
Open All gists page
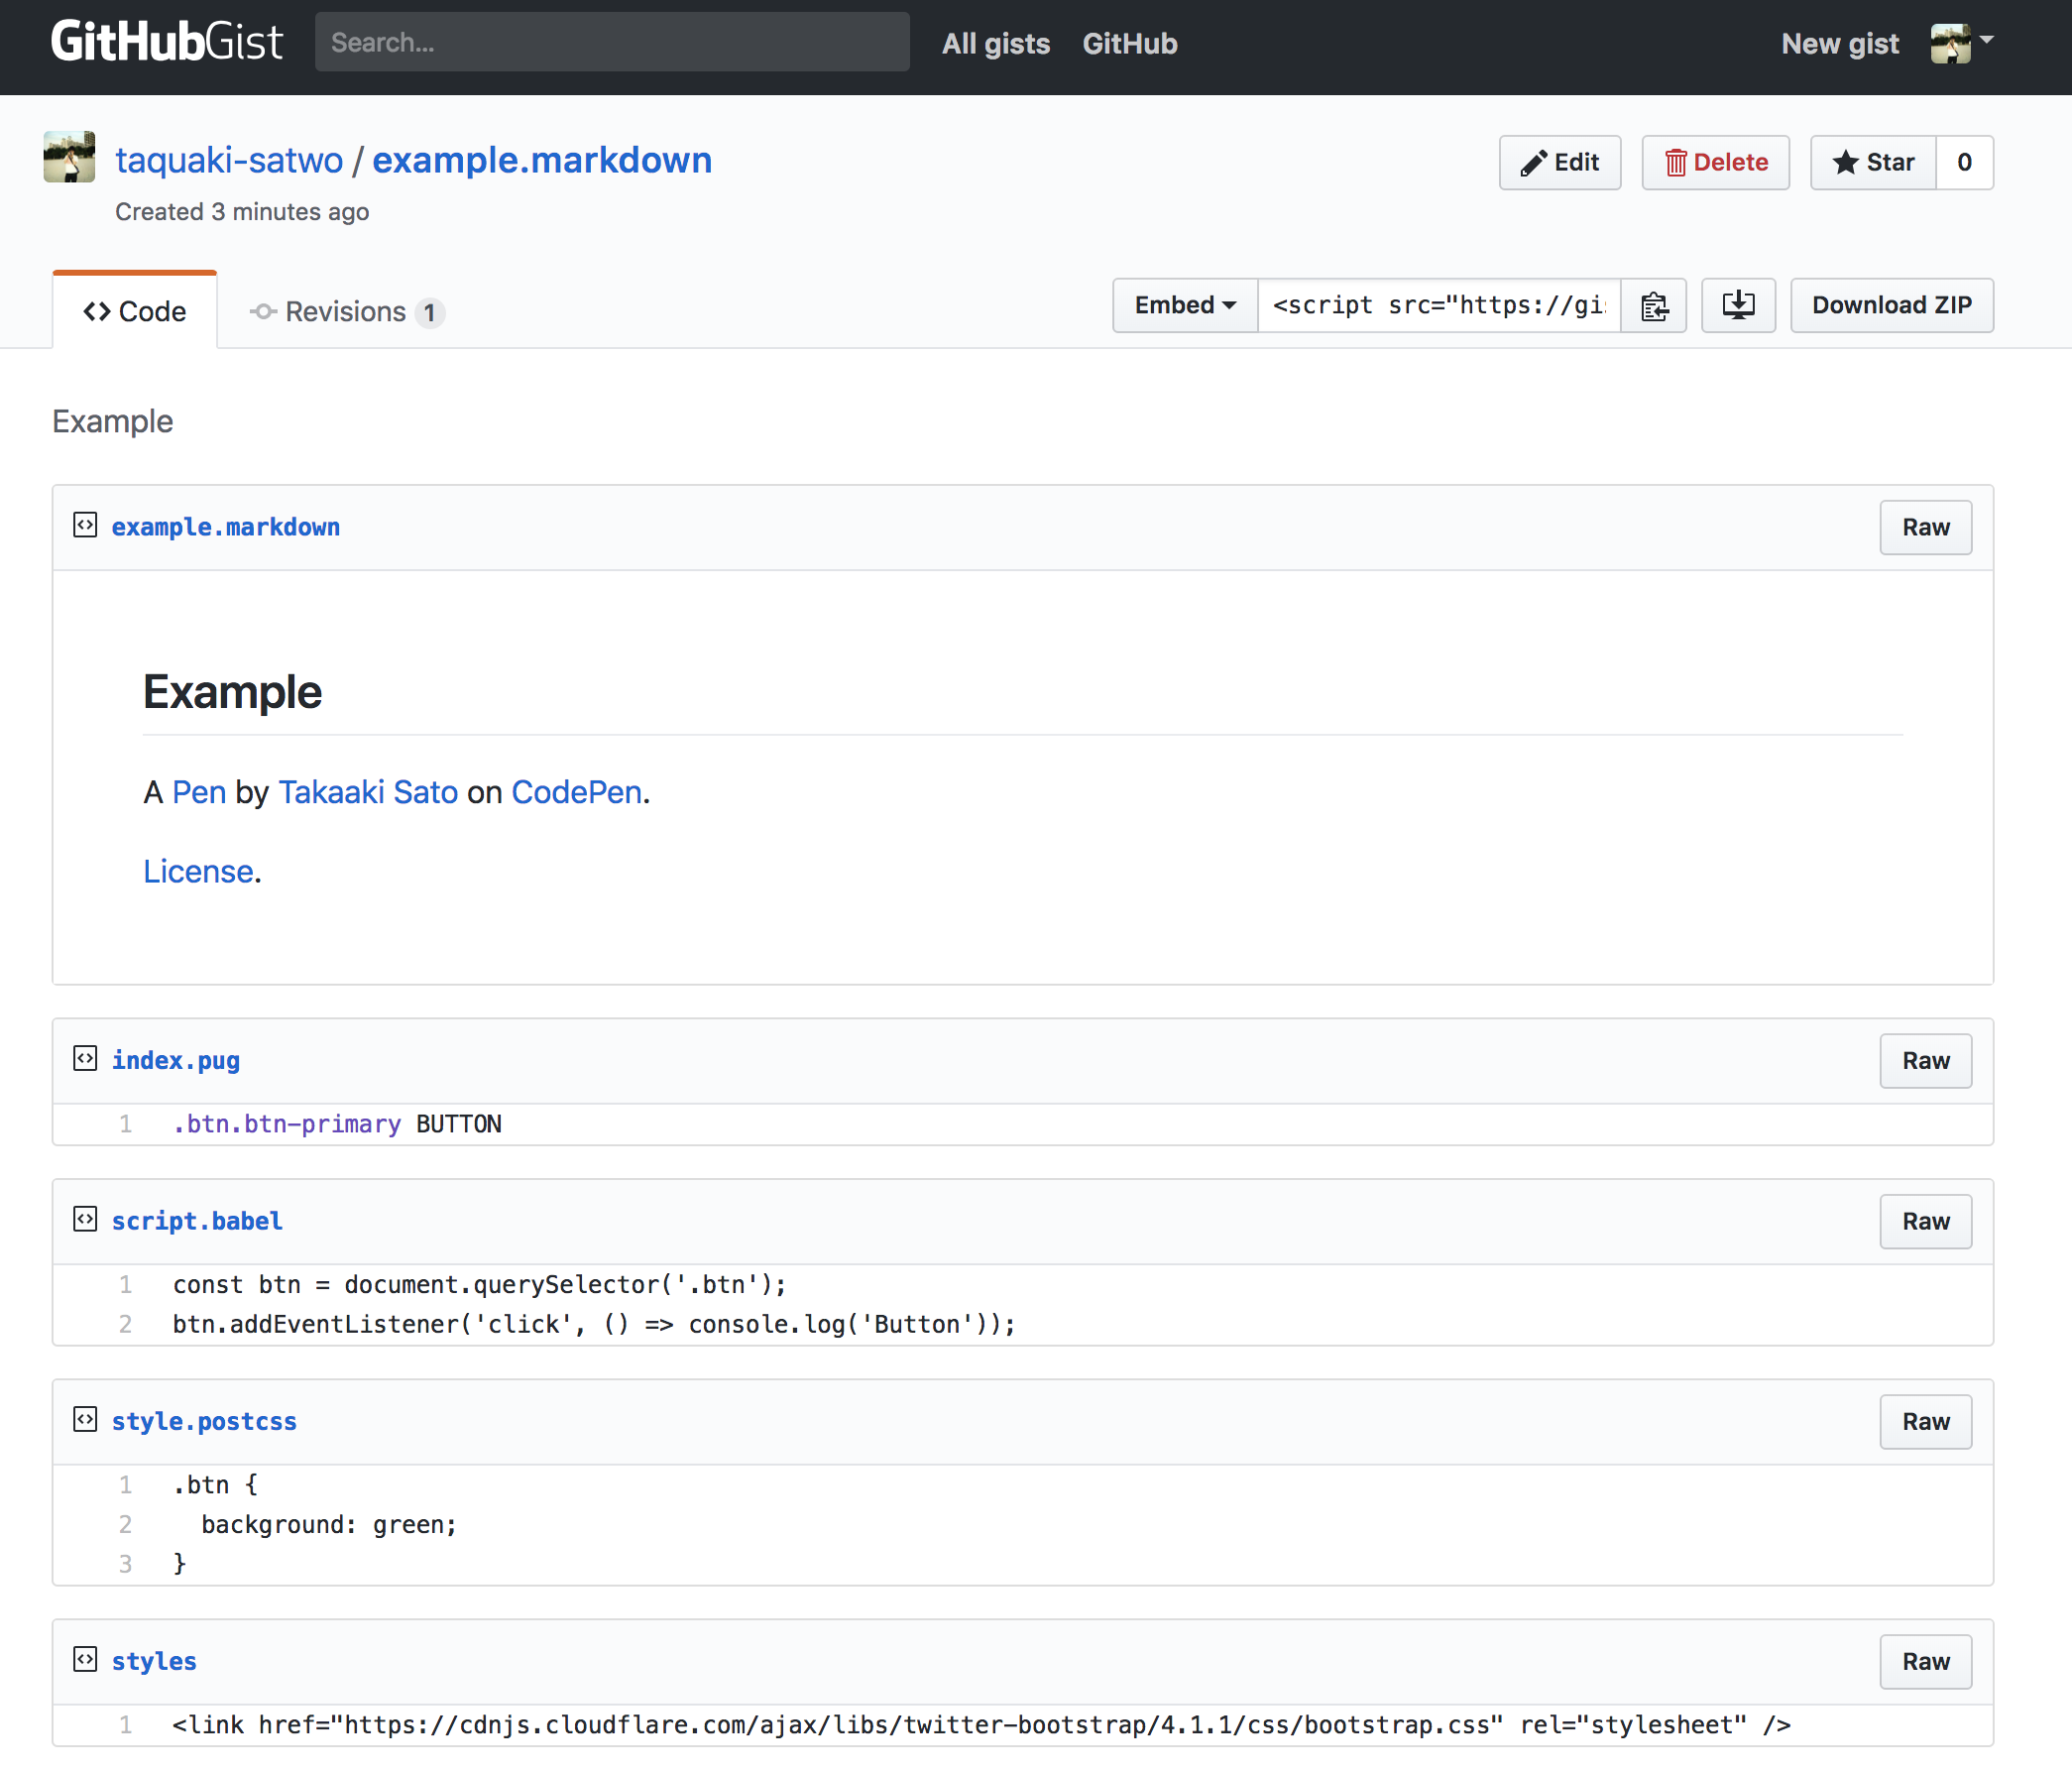click(x=996, y=43)
